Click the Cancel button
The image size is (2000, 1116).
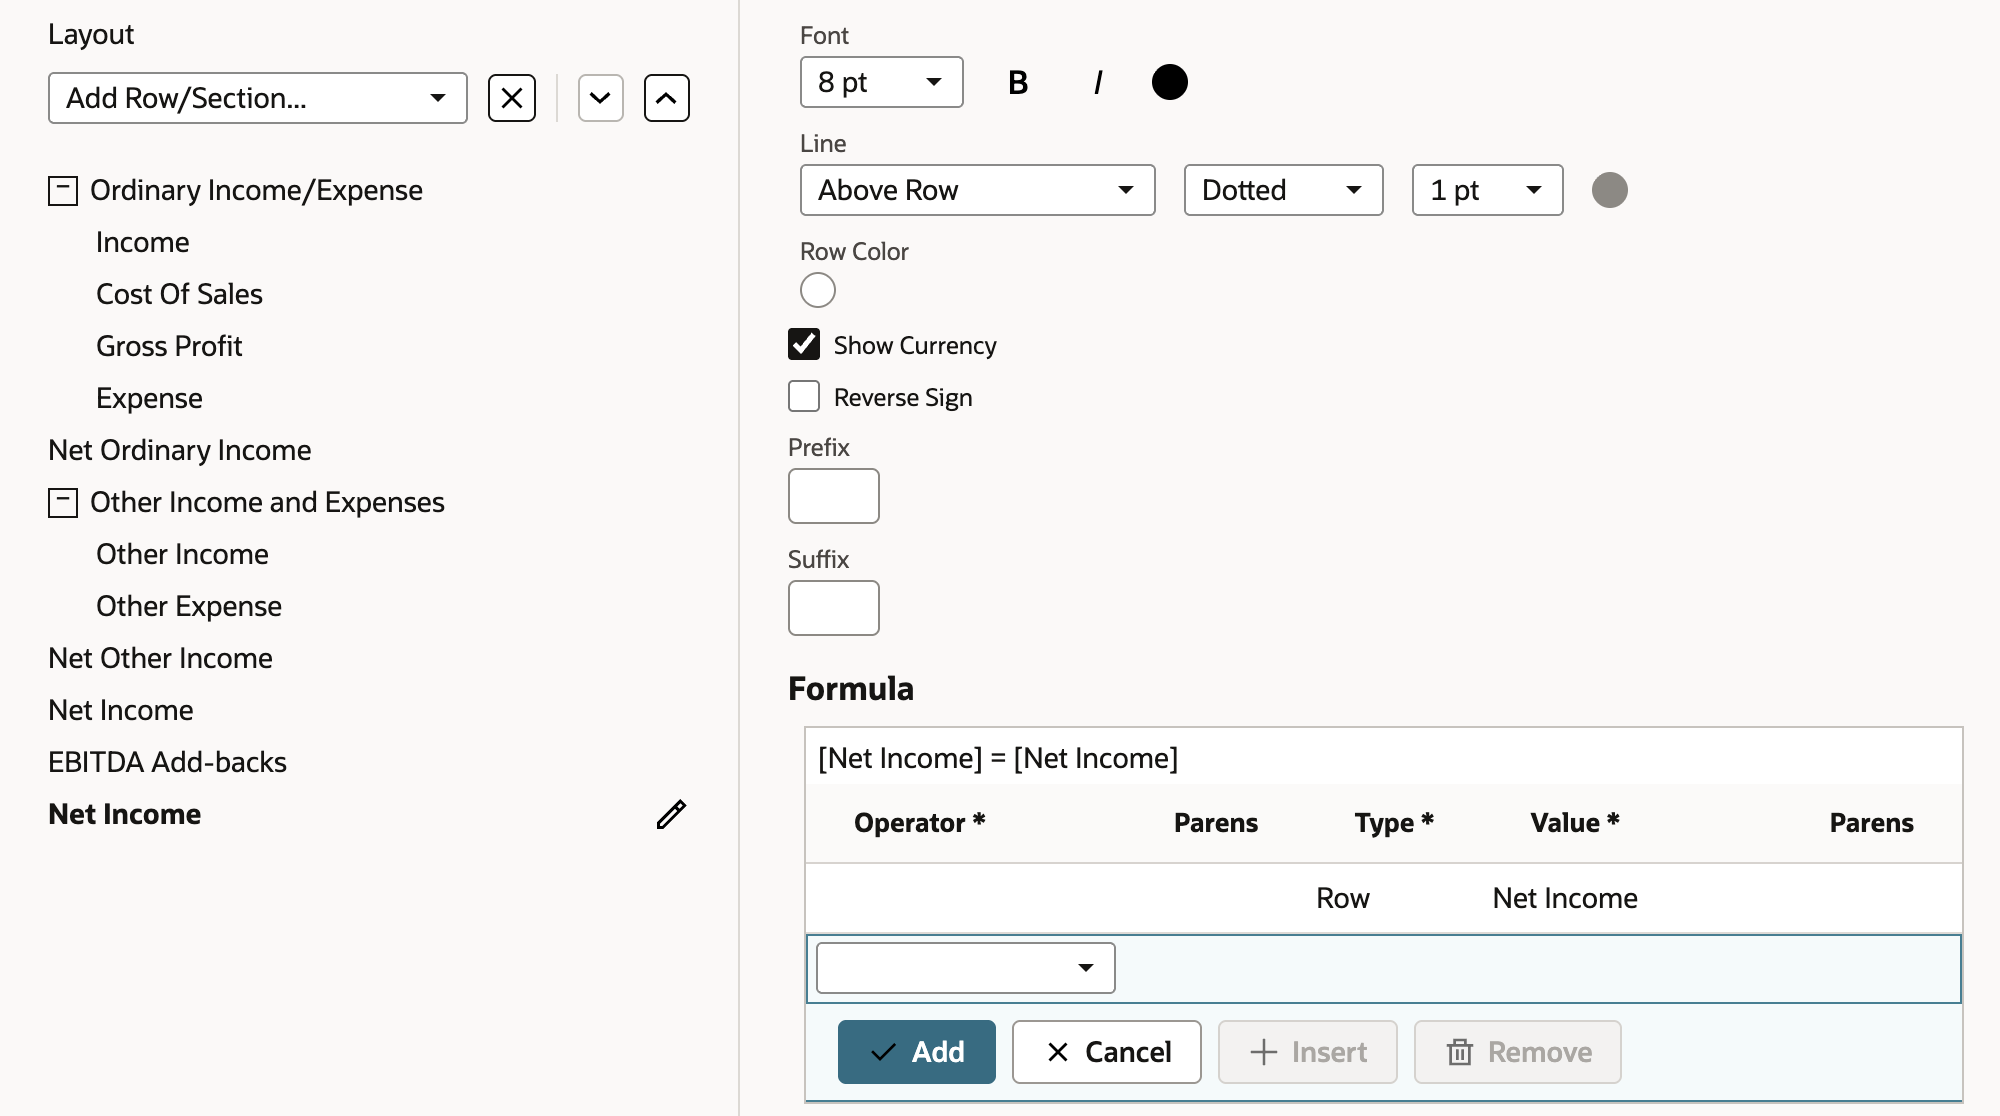pos(1107,1052)
